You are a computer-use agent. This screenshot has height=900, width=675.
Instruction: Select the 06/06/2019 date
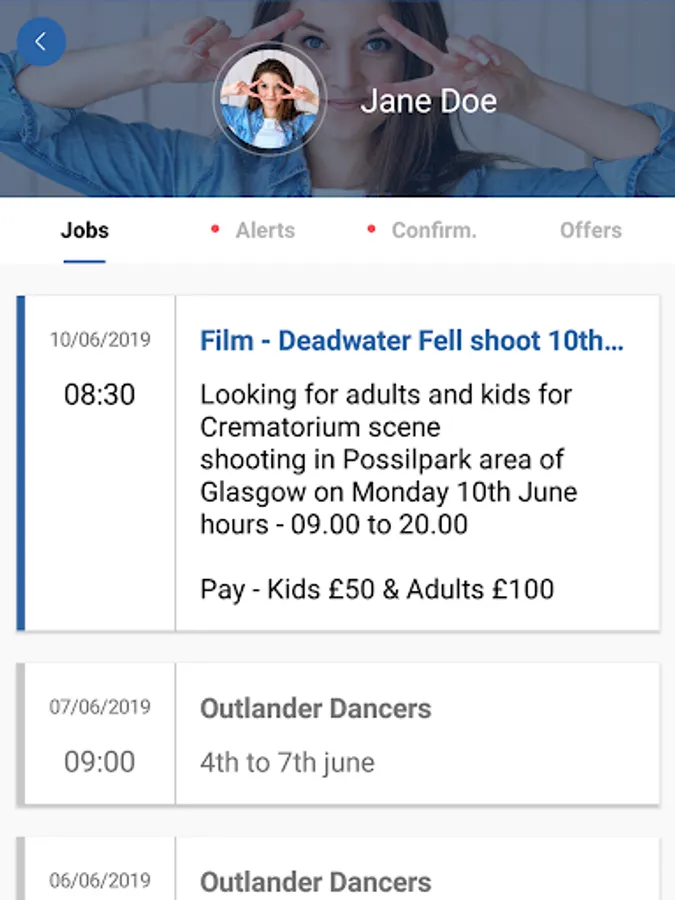[100, 880]
